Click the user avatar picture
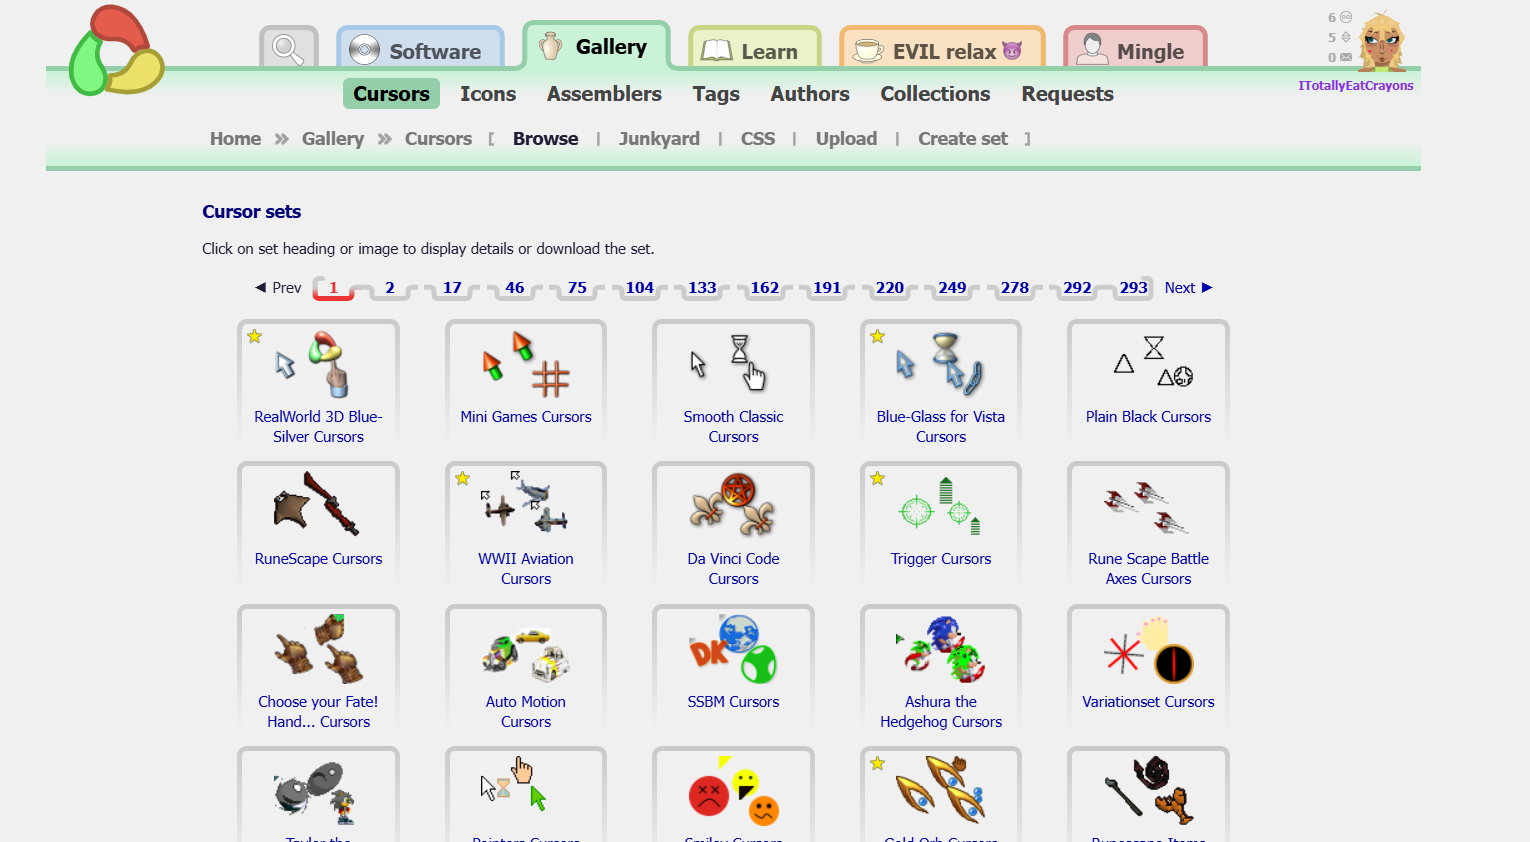Image resolution: width=1530 pixels, height=842 pixels. [1382, 41]
